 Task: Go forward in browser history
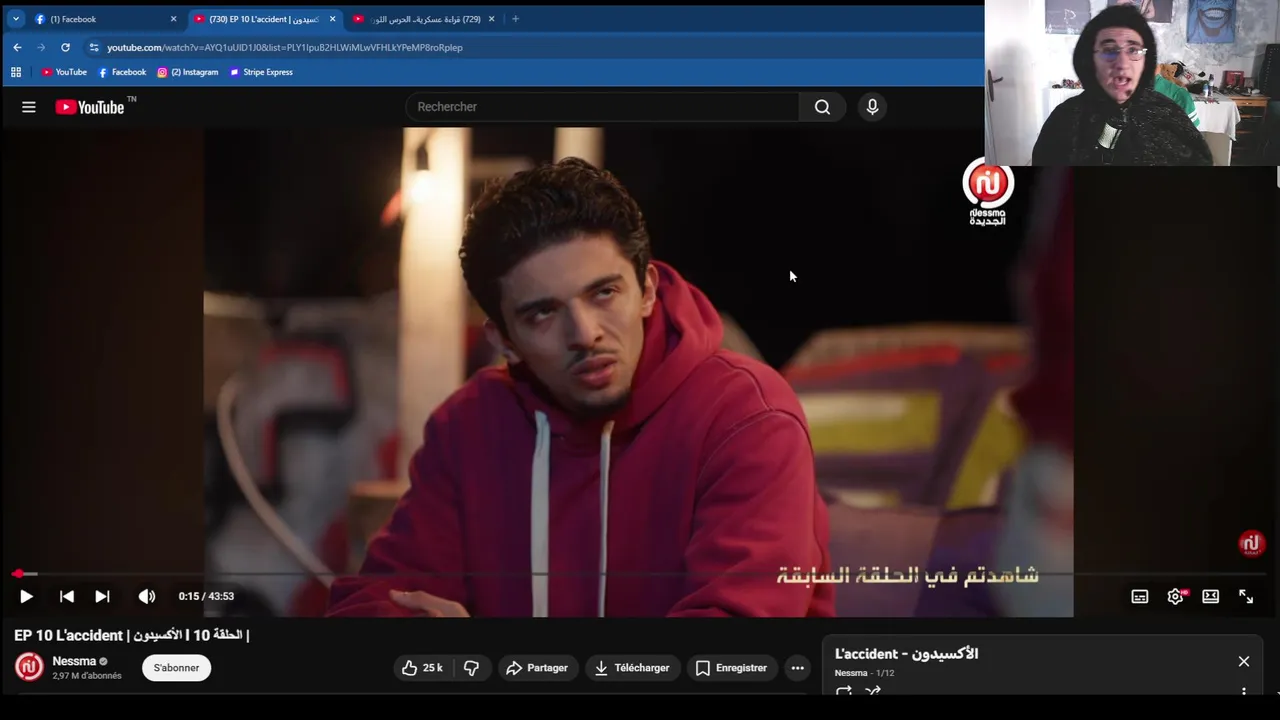[x=41, y=47]
